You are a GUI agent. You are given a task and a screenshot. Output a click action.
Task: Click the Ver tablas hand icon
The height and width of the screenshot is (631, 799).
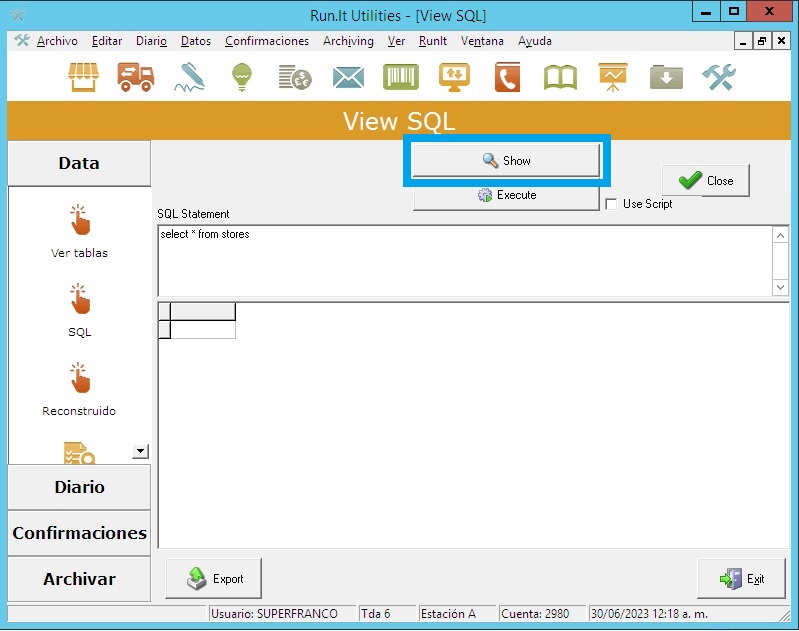[x=79, y=220]
